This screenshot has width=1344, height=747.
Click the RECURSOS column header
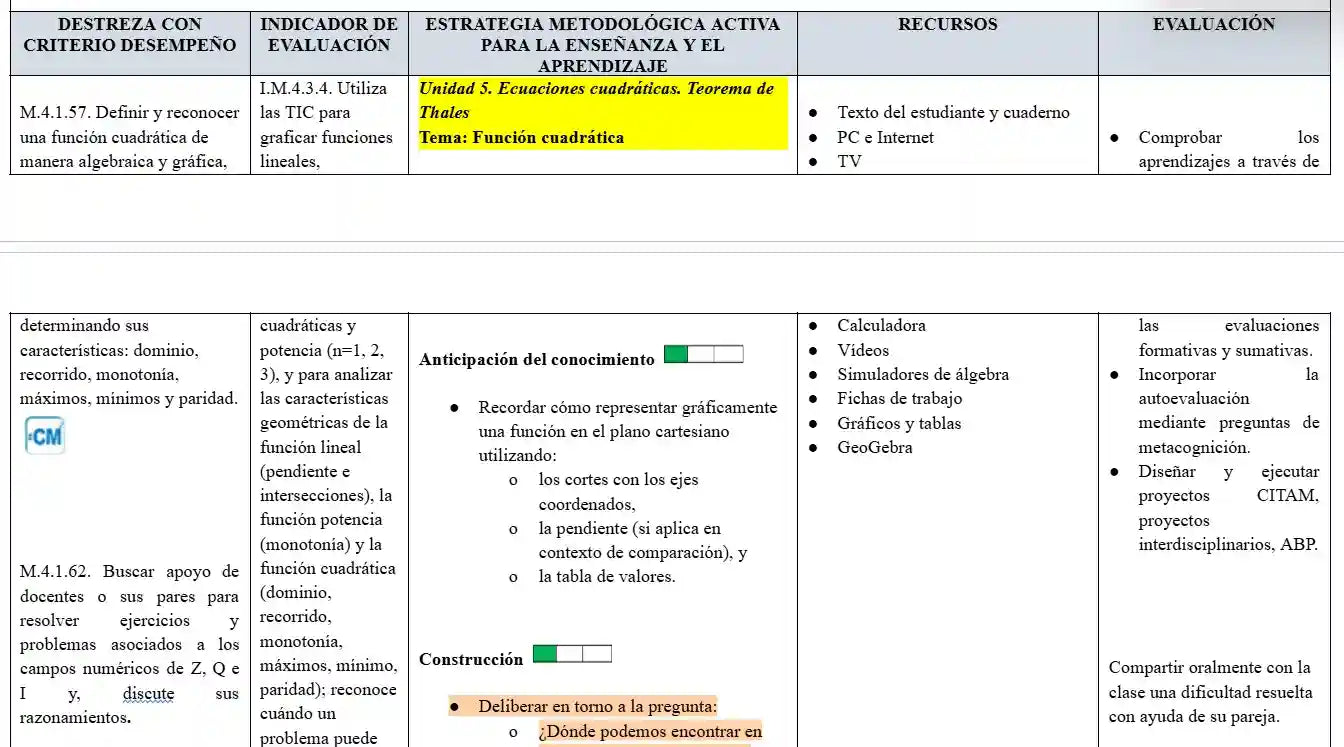click(x=947, y=25)
